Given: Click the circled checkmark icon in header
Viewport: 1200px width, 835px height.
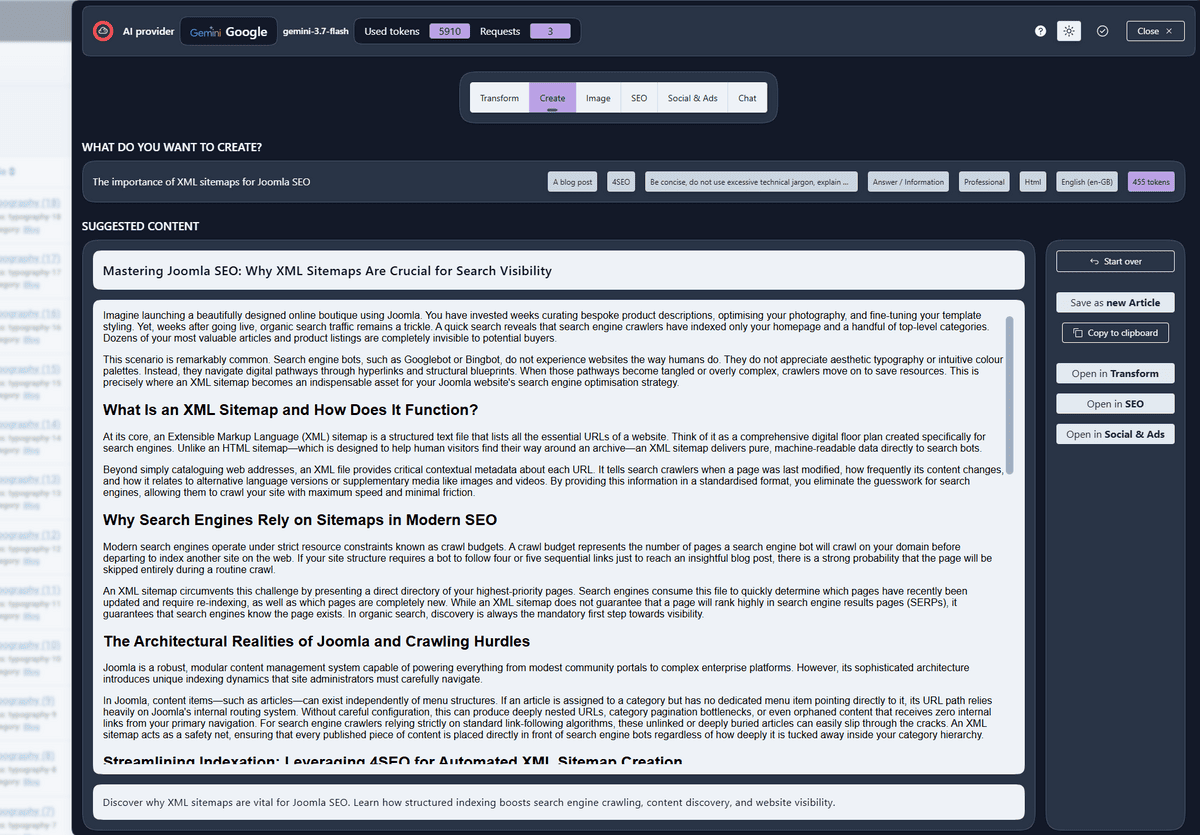Looking at the screenshot, I should coord(1102,31).
